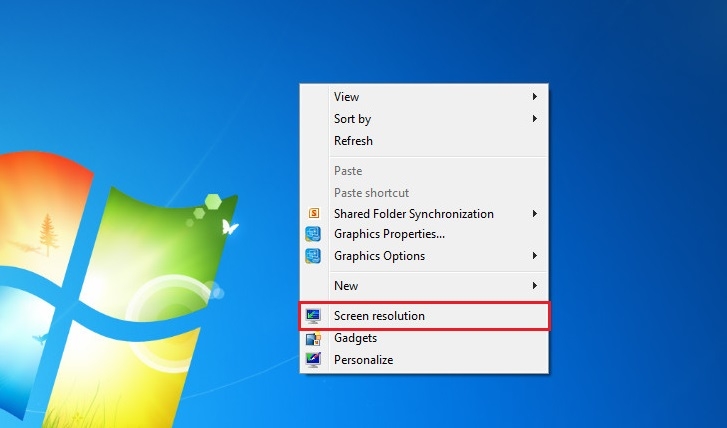Click the Shared Folder Synchronization icon
The height and width of the screenshot is (428, 727).
(314, 213)
